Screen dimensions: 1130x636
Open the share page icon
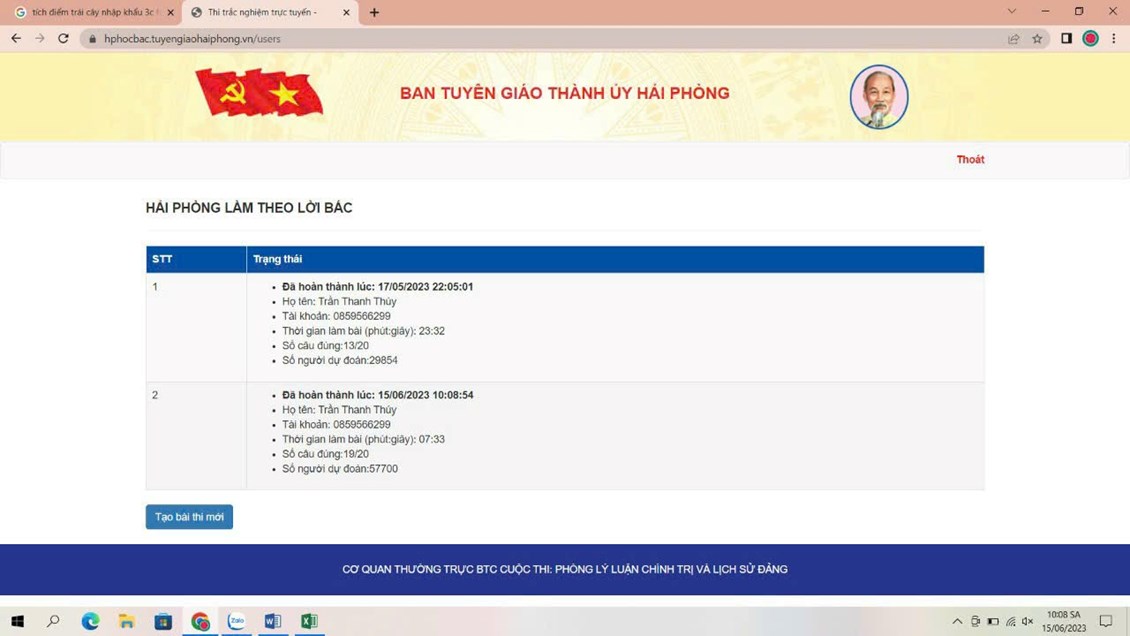[1013, 39]
